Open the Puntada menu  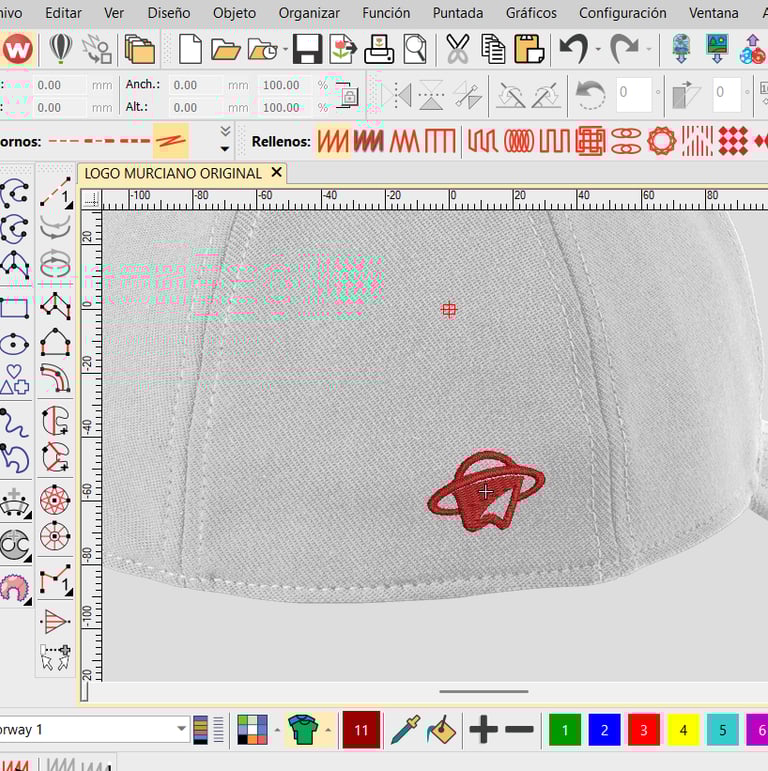[458, 13]
